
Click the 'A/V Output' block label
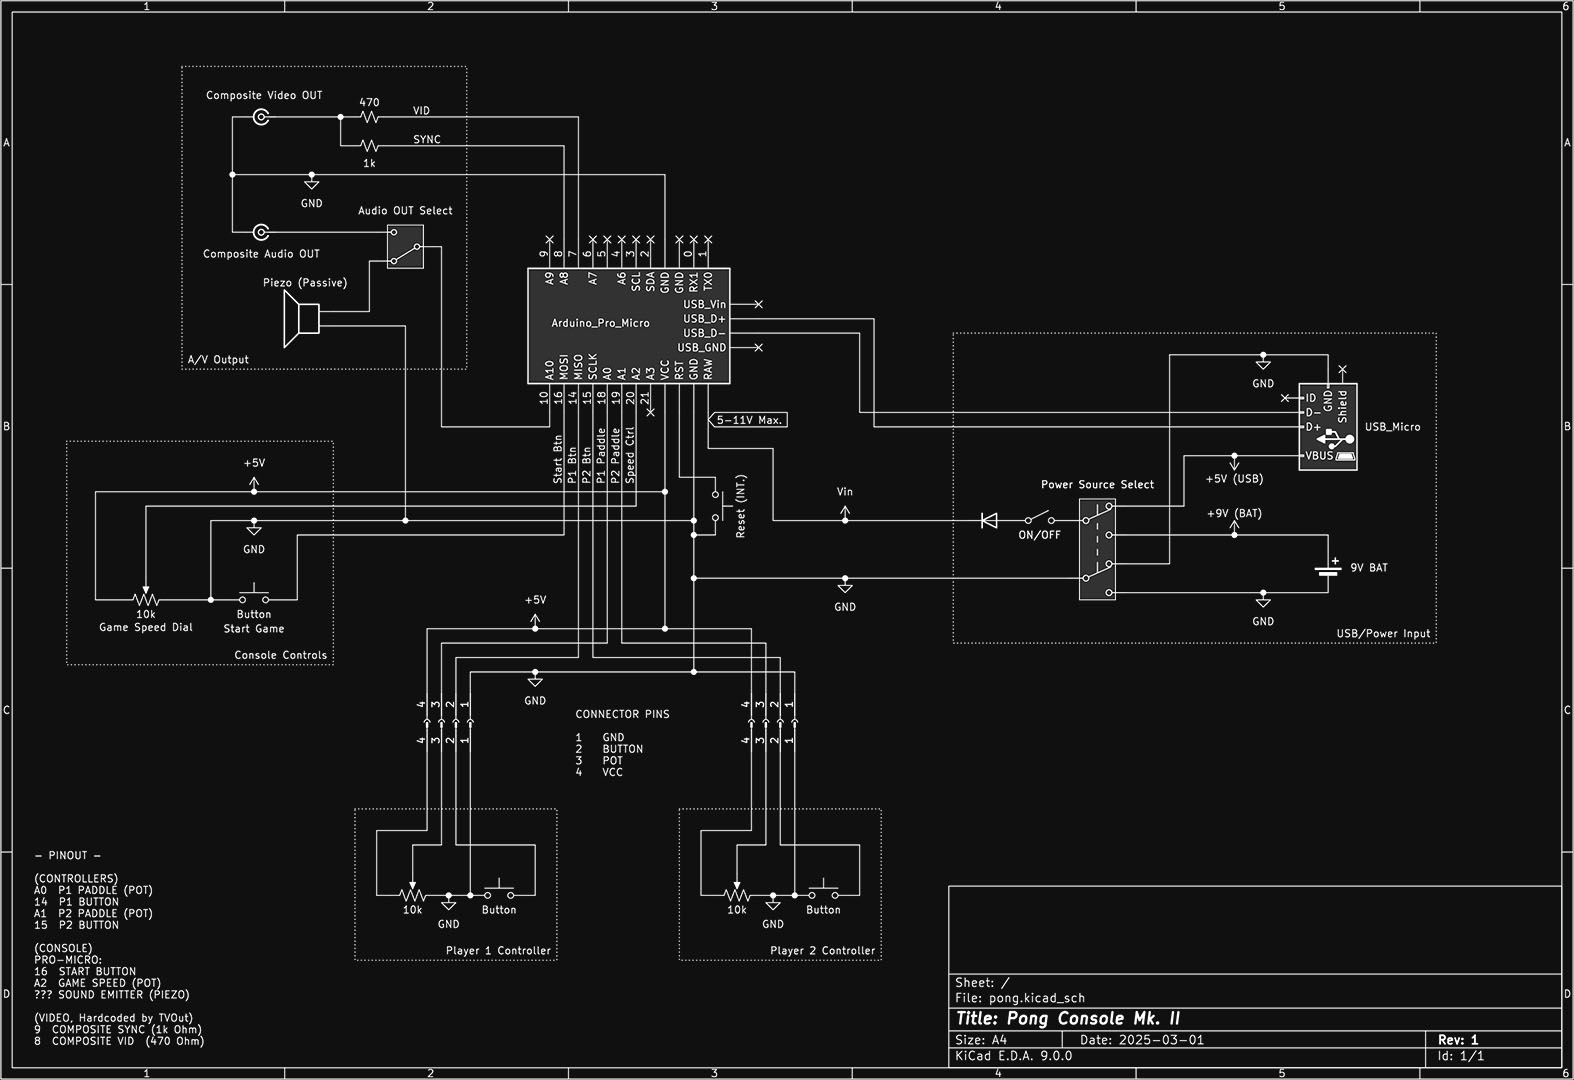tap(218, 360)
